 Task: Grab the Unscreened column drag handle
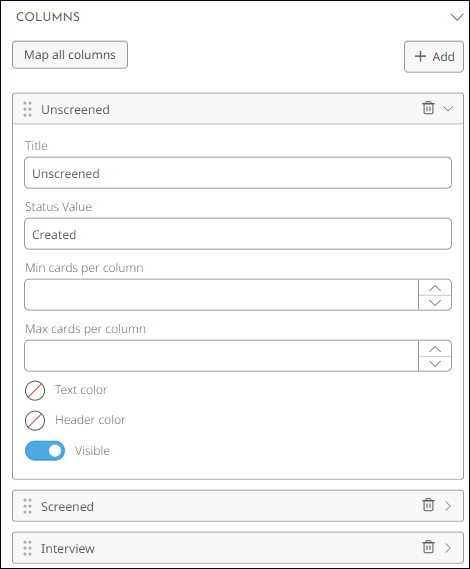28,109
